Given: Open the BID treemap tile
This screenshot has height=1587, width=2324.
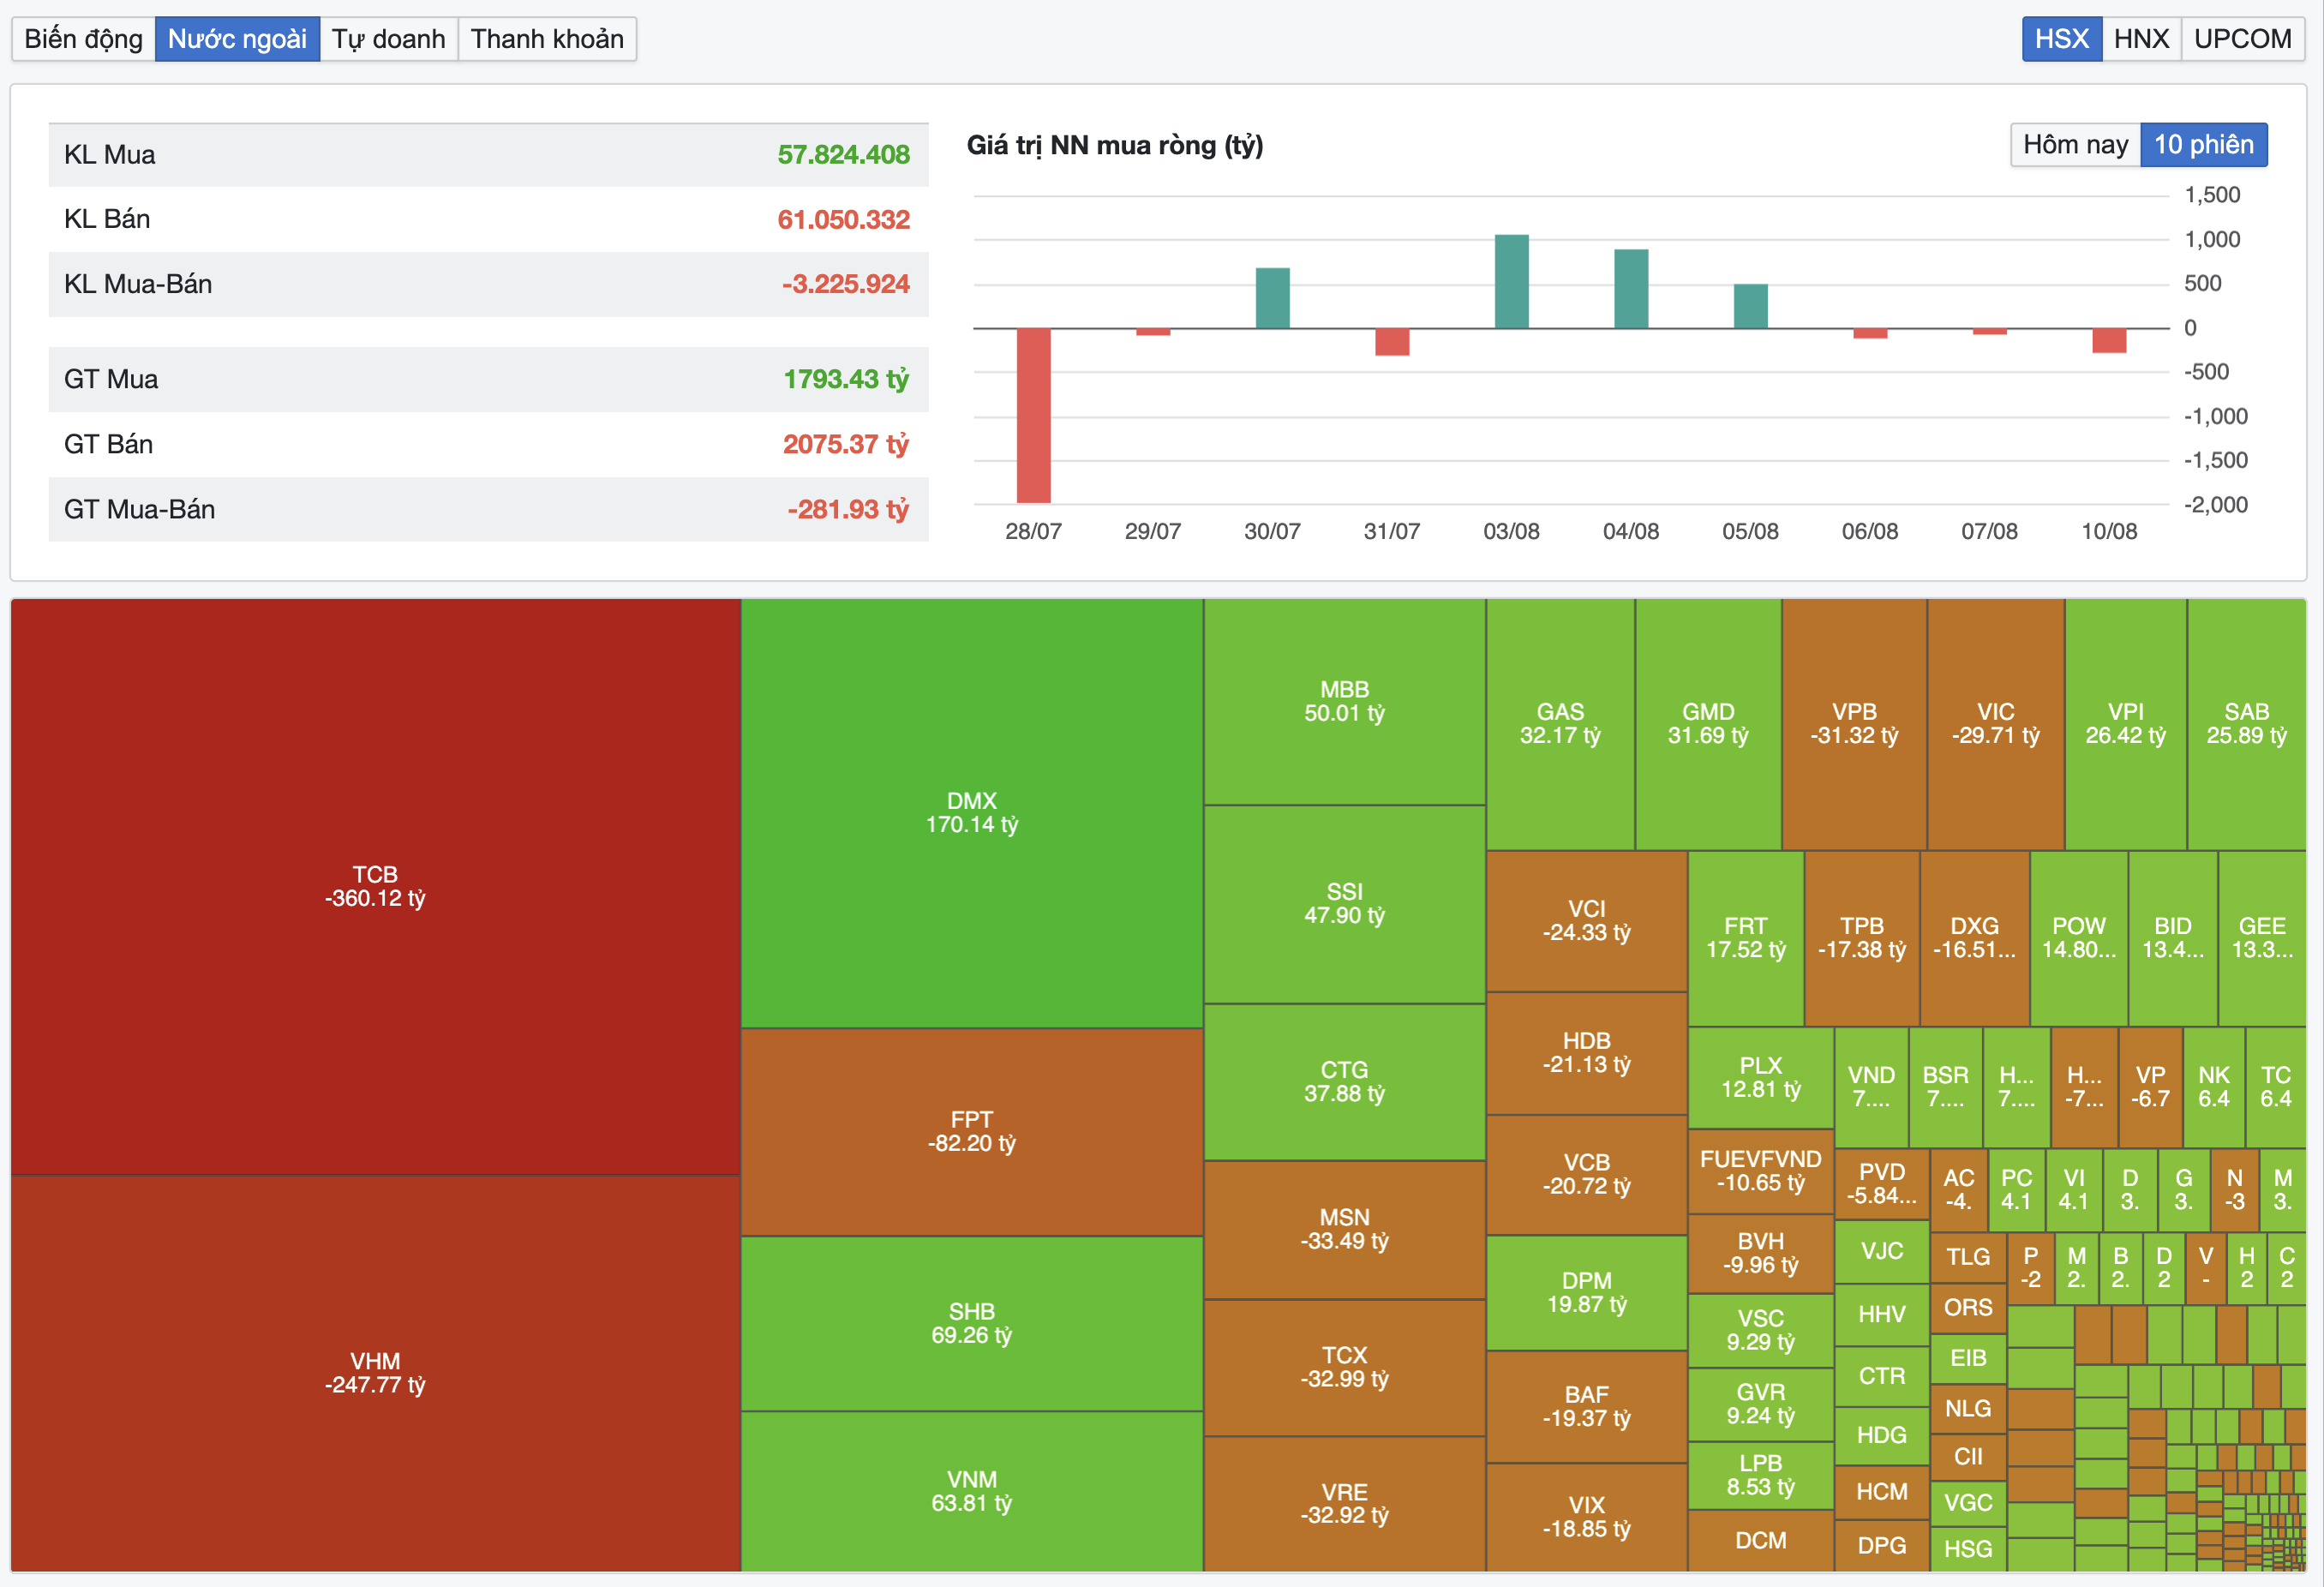Looking at the screenshot, I should tap(2173, 938).
